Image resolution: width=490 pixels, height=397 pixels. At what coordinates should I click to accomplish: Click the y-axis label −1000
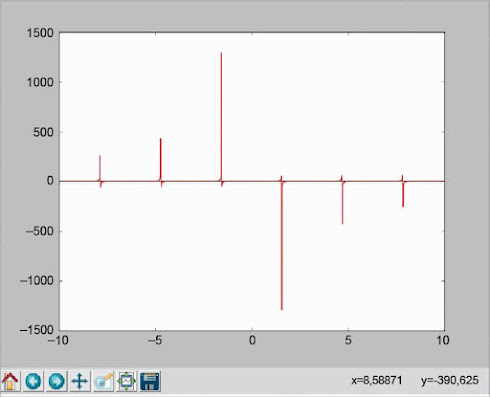click(x=37, y=281)
